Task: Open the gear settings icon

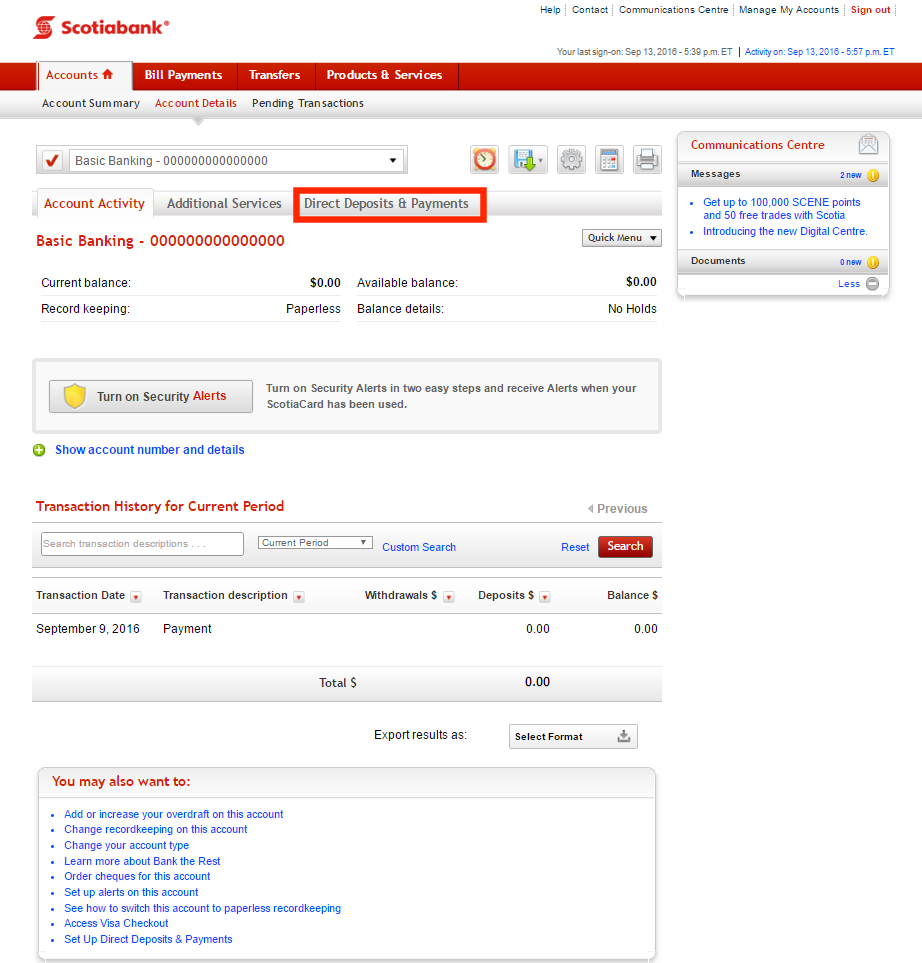Action: click(571, 160)
